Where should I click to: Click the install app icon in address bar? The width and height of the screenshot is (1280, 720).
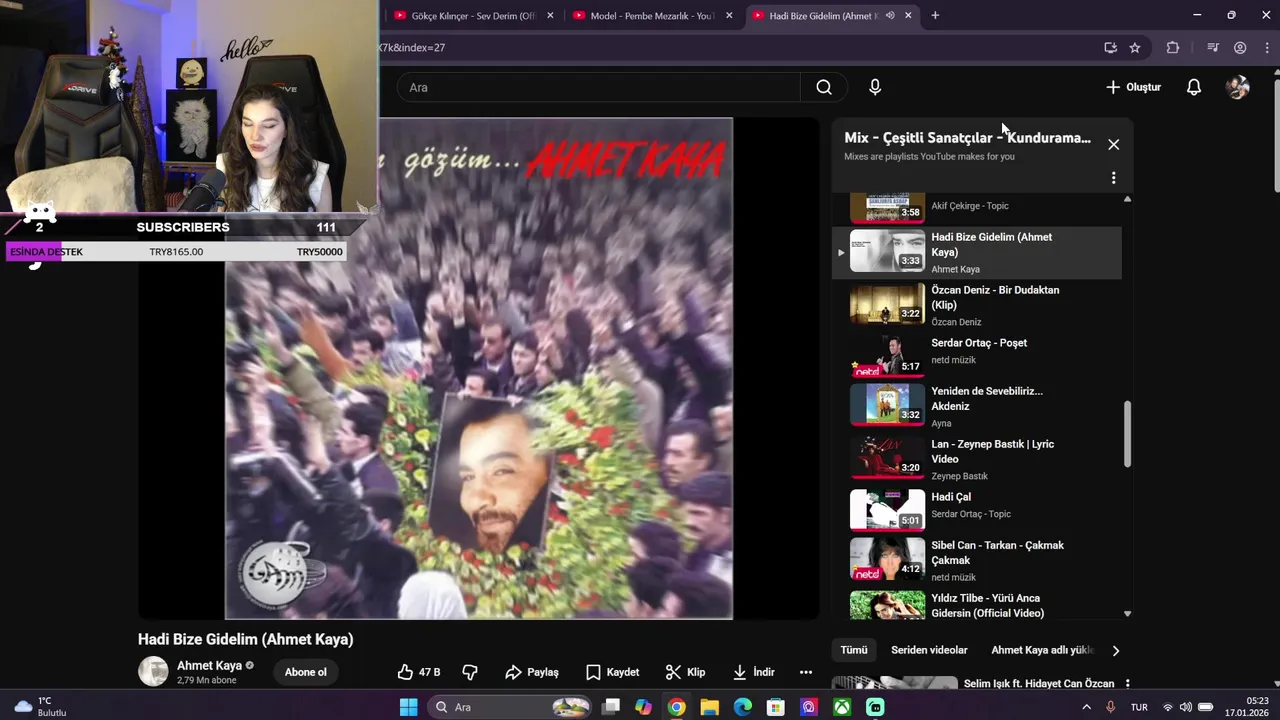1110,47
